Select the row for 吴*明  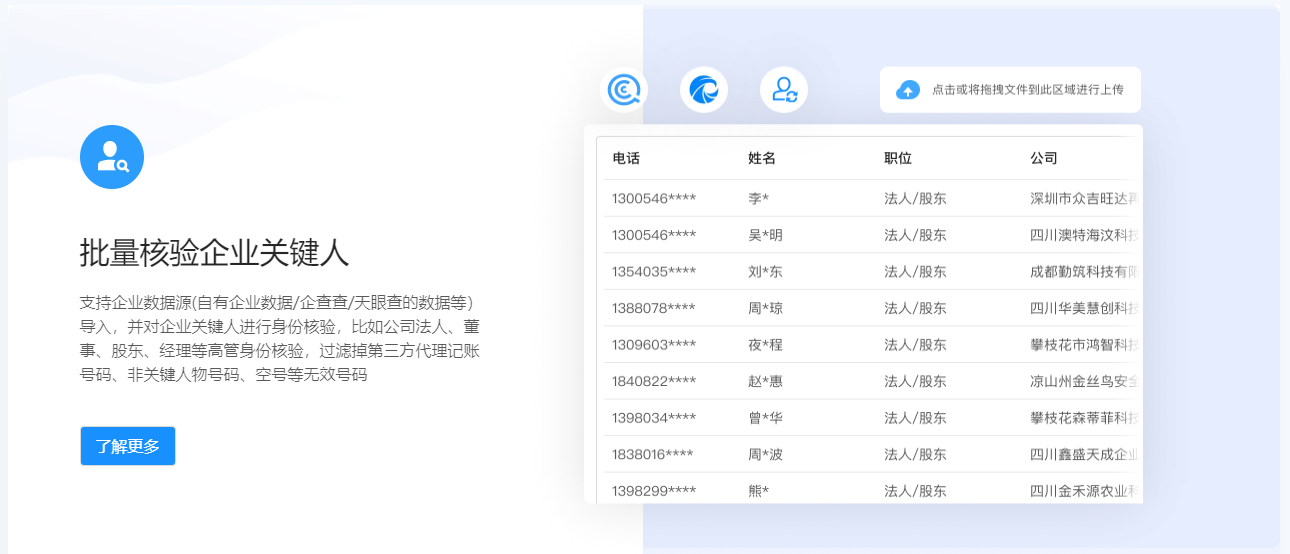coord(766,235)
